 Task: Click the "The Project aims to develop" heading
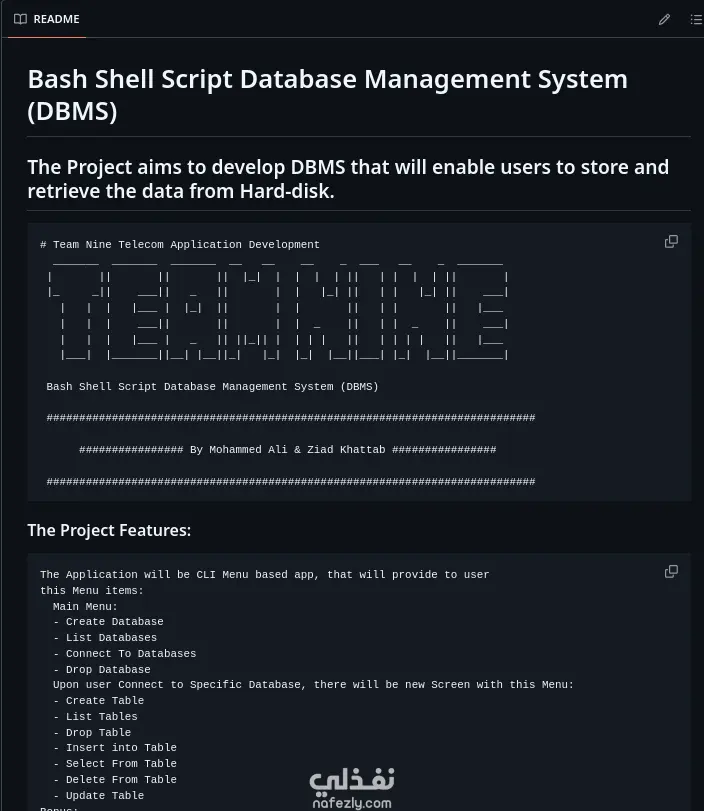tap(347, 178)
